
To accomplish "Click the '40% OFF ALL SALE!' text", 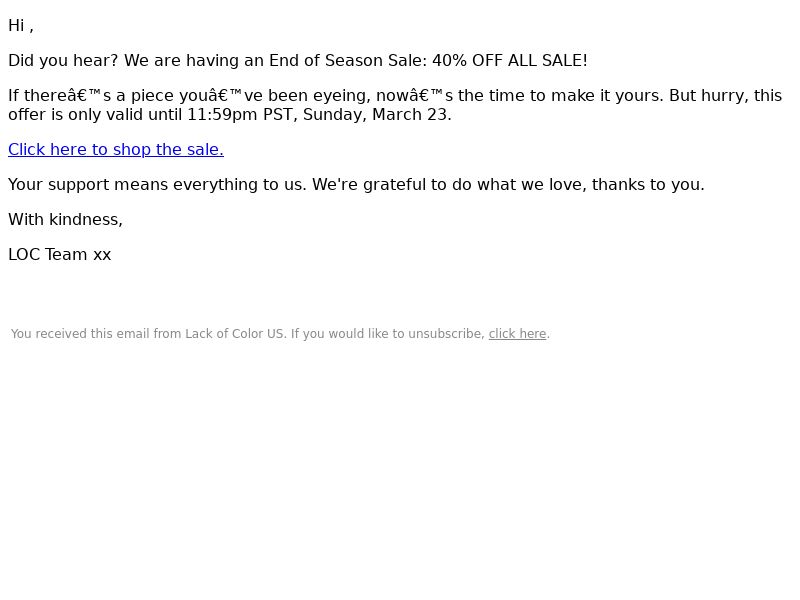I will 510,61.
